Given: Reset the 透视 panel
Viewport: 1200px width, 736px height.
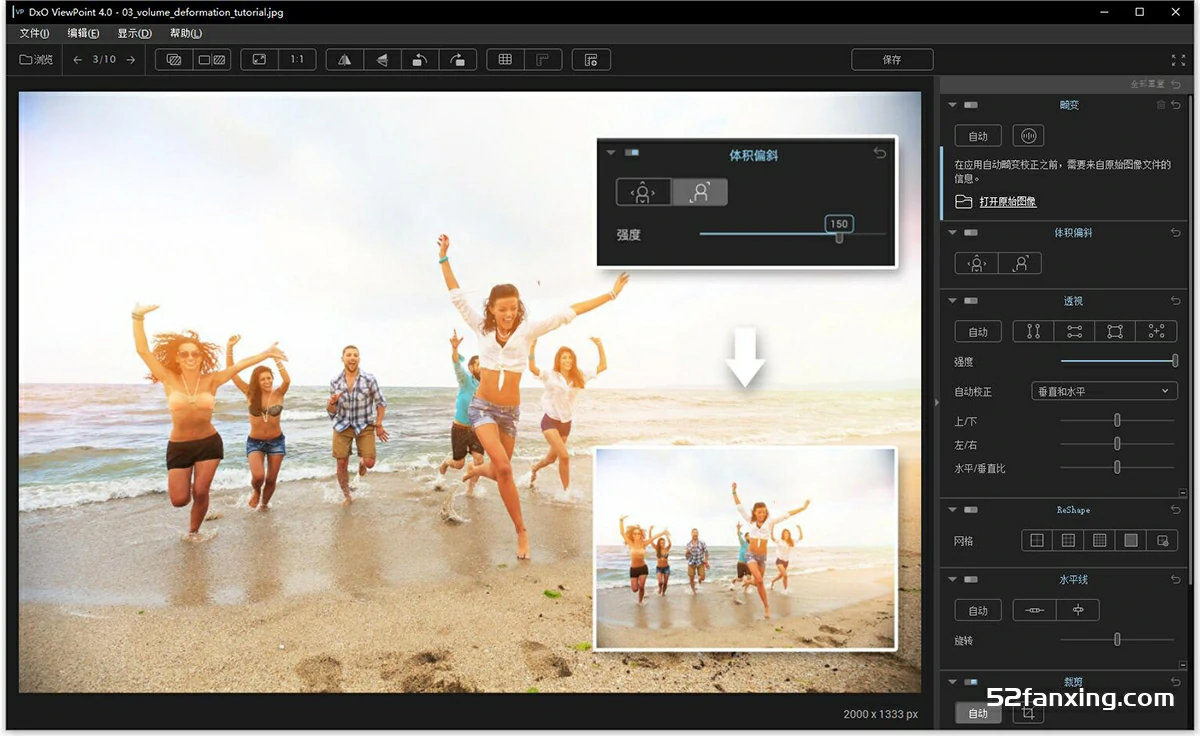Looking at the screenshot, I should pyautogui.click(x=1176, y=301).
